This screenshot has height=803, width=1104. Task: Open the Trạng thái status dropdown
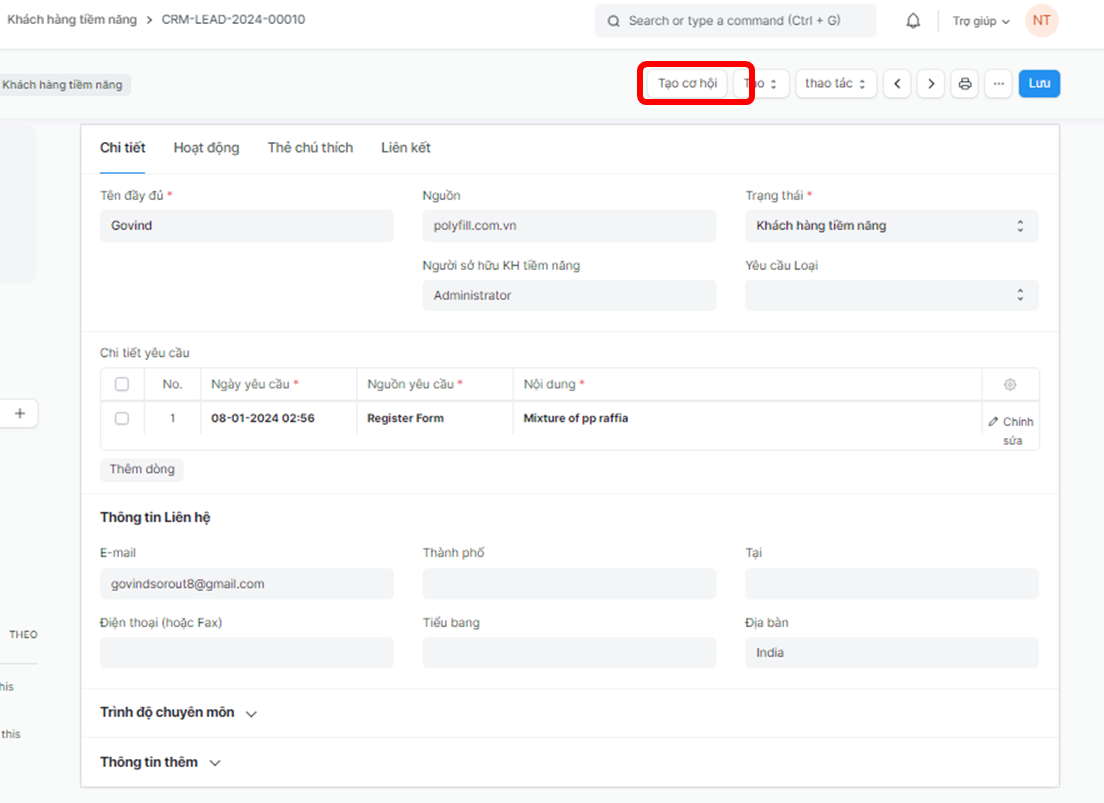tap(891, 226)
